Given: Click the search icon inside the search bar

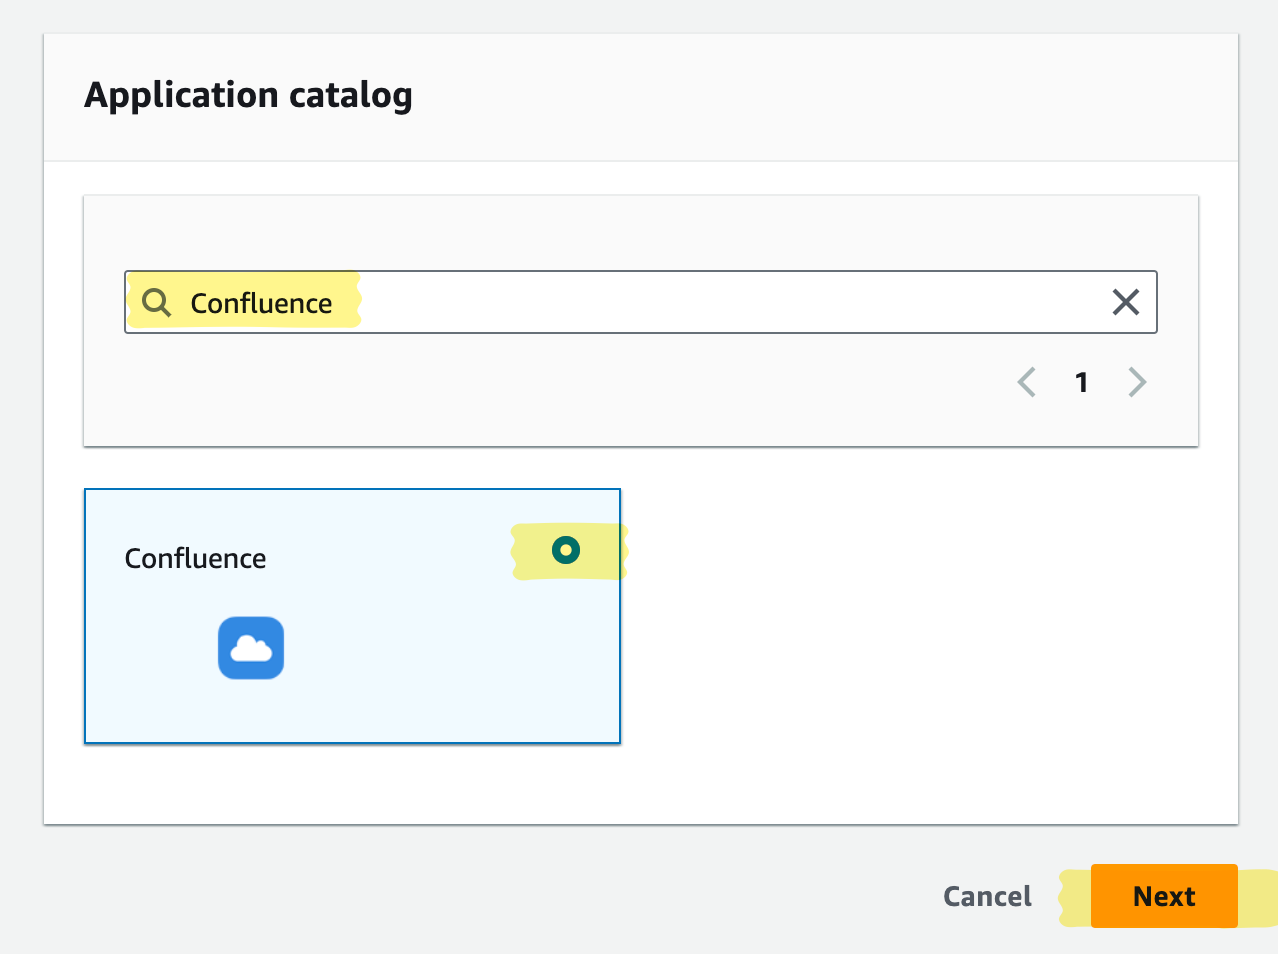Looking at the screenshot, I should point(156,302).
